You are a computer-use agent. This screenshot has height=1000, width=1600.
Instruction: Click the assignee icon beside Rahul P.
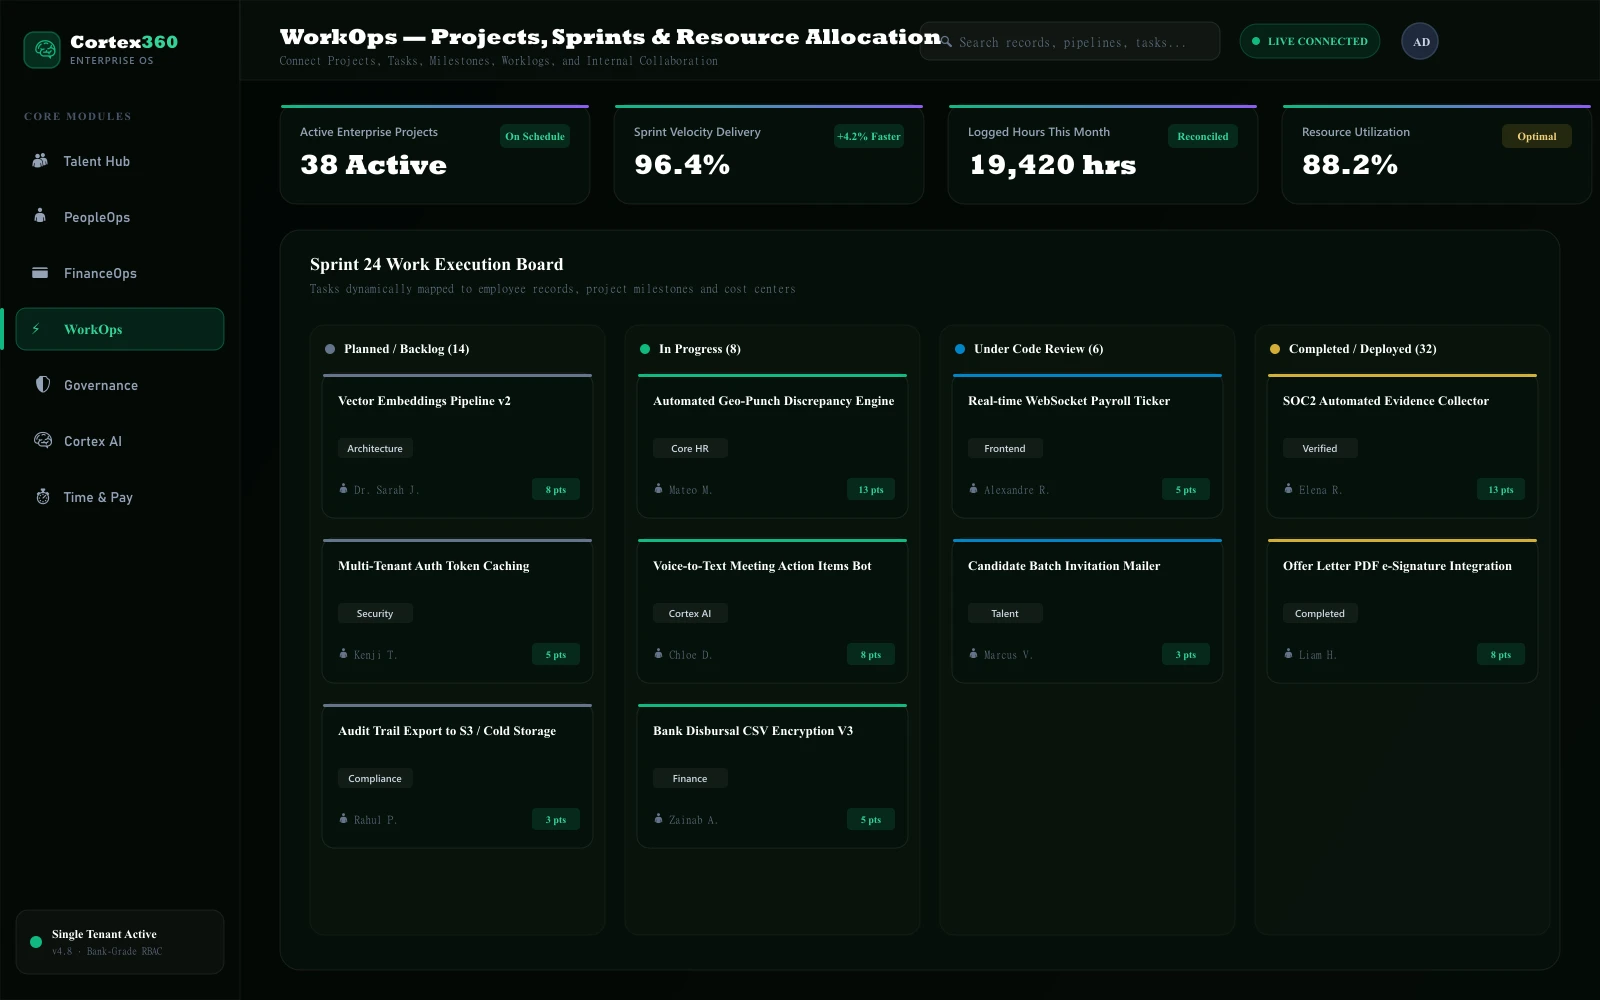[344, 819]
